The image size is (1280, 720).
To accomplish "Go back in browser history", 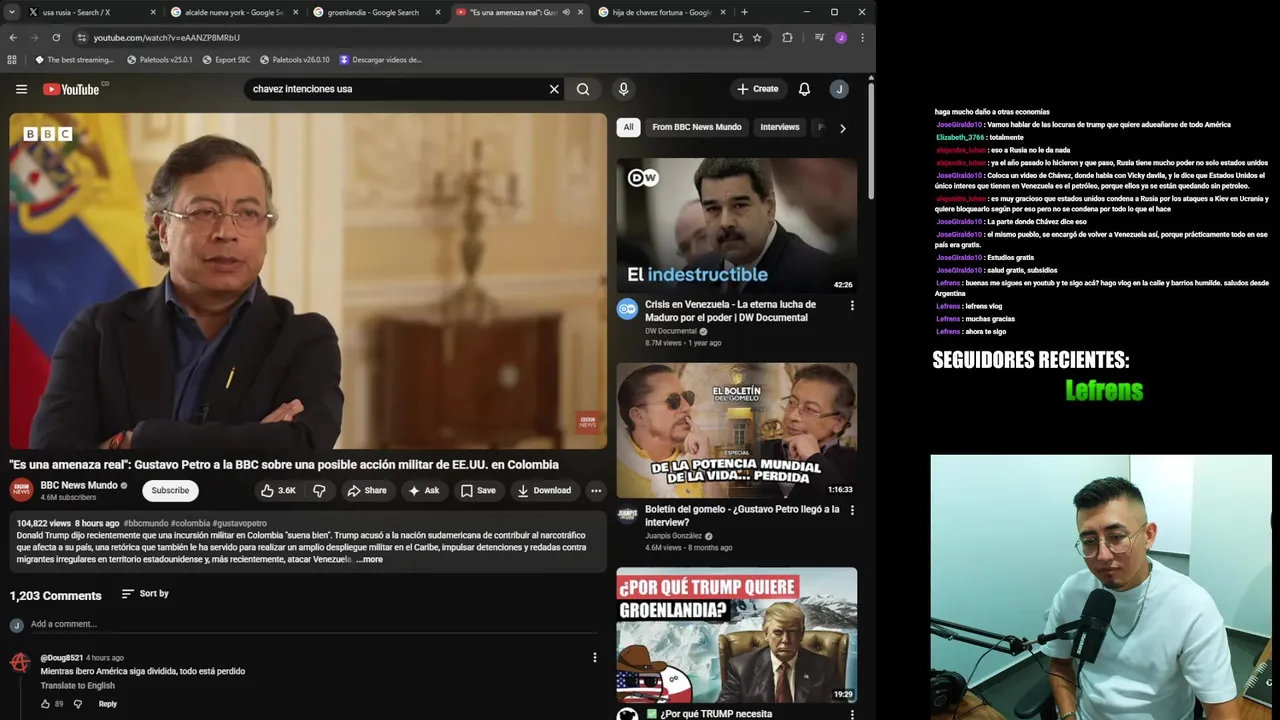I will 13,37.
